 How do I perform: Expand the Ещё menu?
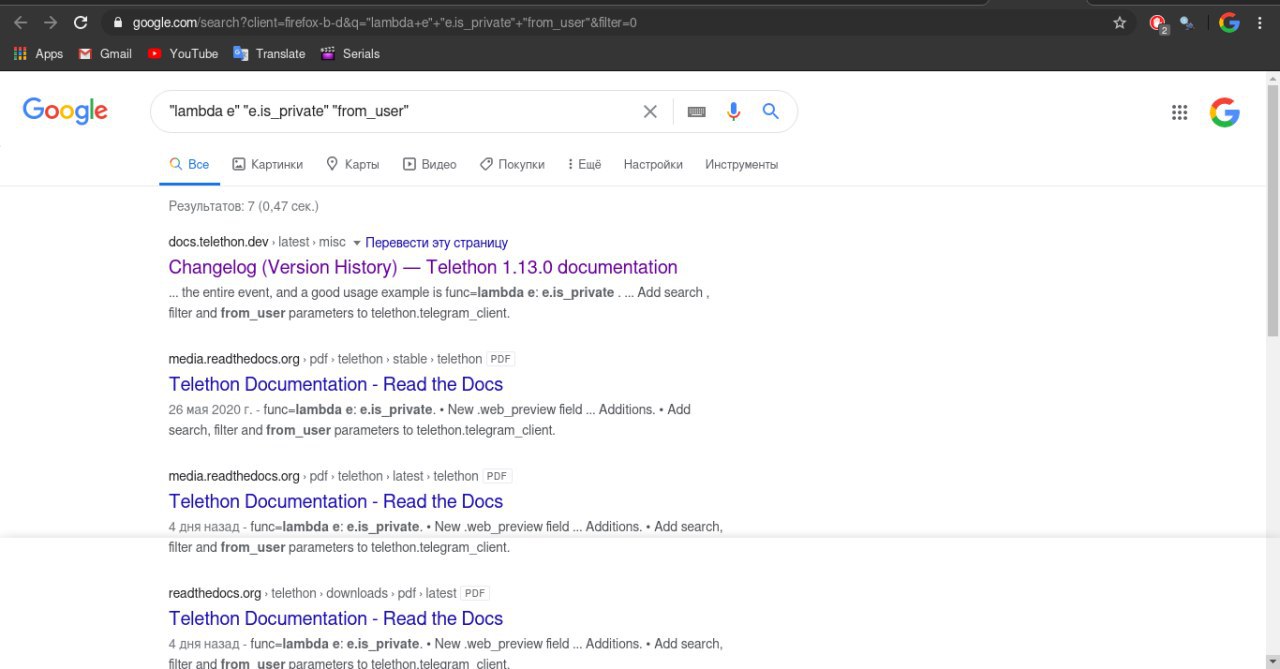(x=584, y=164)
